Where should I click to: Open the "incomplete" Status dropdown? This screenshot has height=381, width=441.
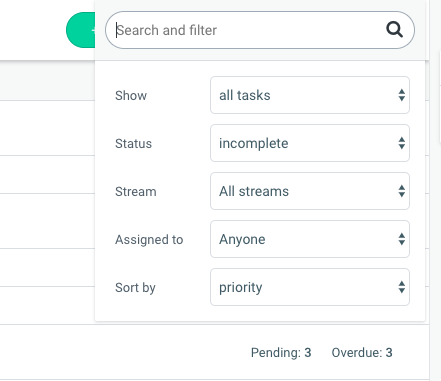tap(310, 143)
